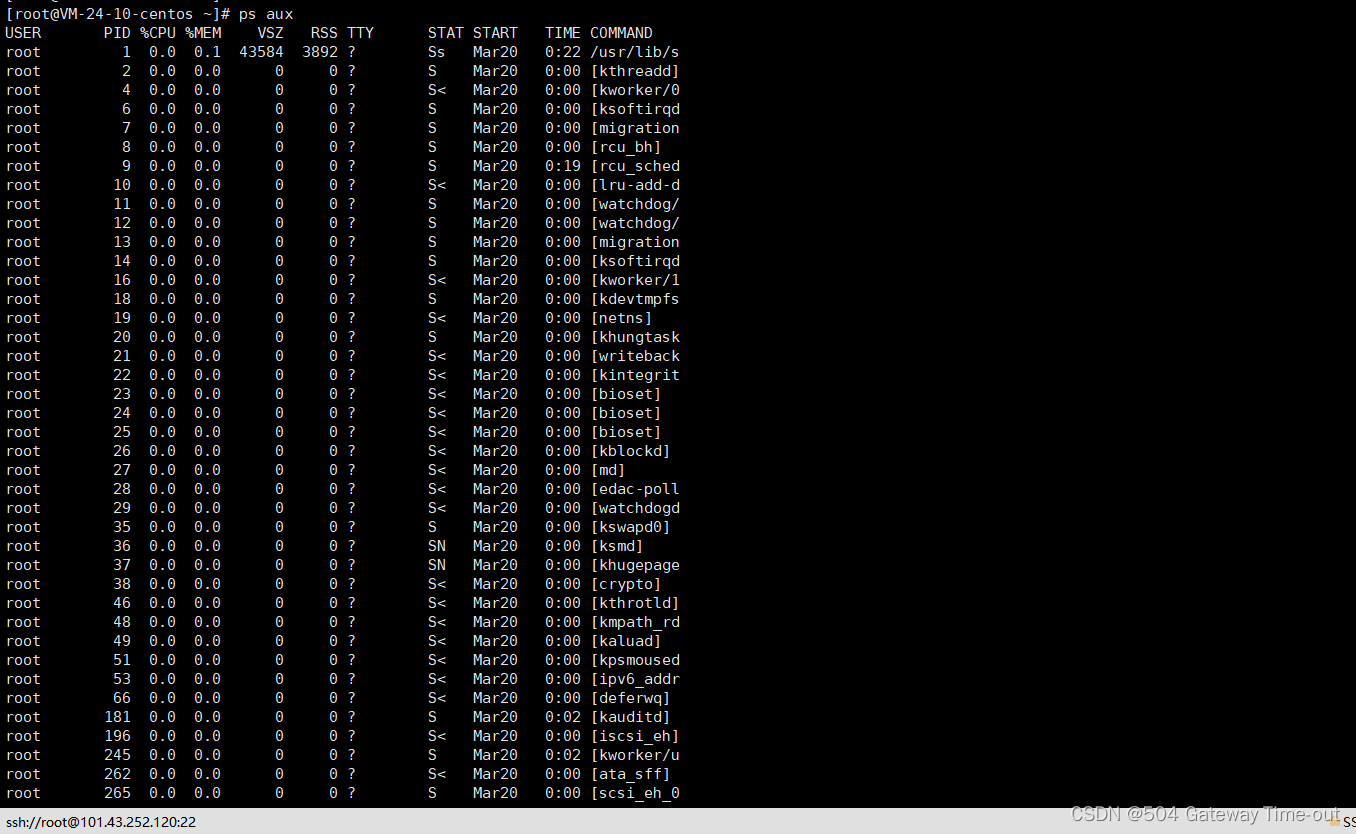Image resolution: width=1356 pixels, height=834 pixels.
Task: Click the RSS column header
Action: point(324,33)
